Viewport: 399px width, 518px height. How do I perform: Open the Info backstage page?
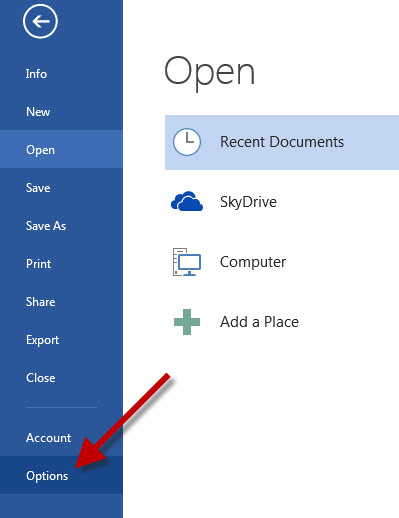click(x=61, y=74)
